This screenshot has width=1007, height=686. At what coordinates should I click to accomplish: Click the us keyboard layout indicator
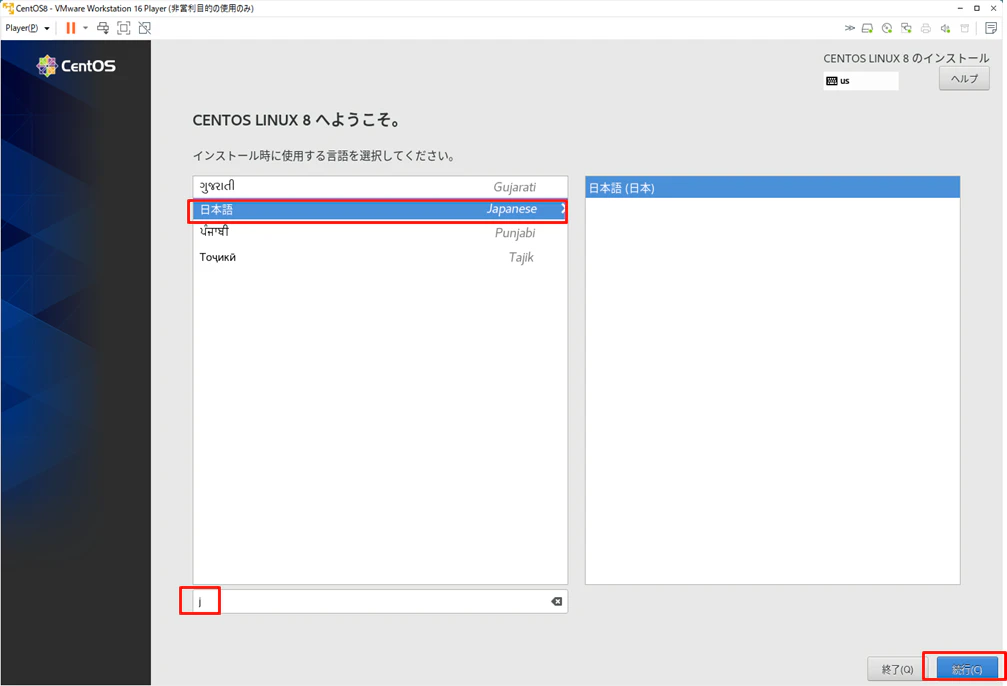861,81
